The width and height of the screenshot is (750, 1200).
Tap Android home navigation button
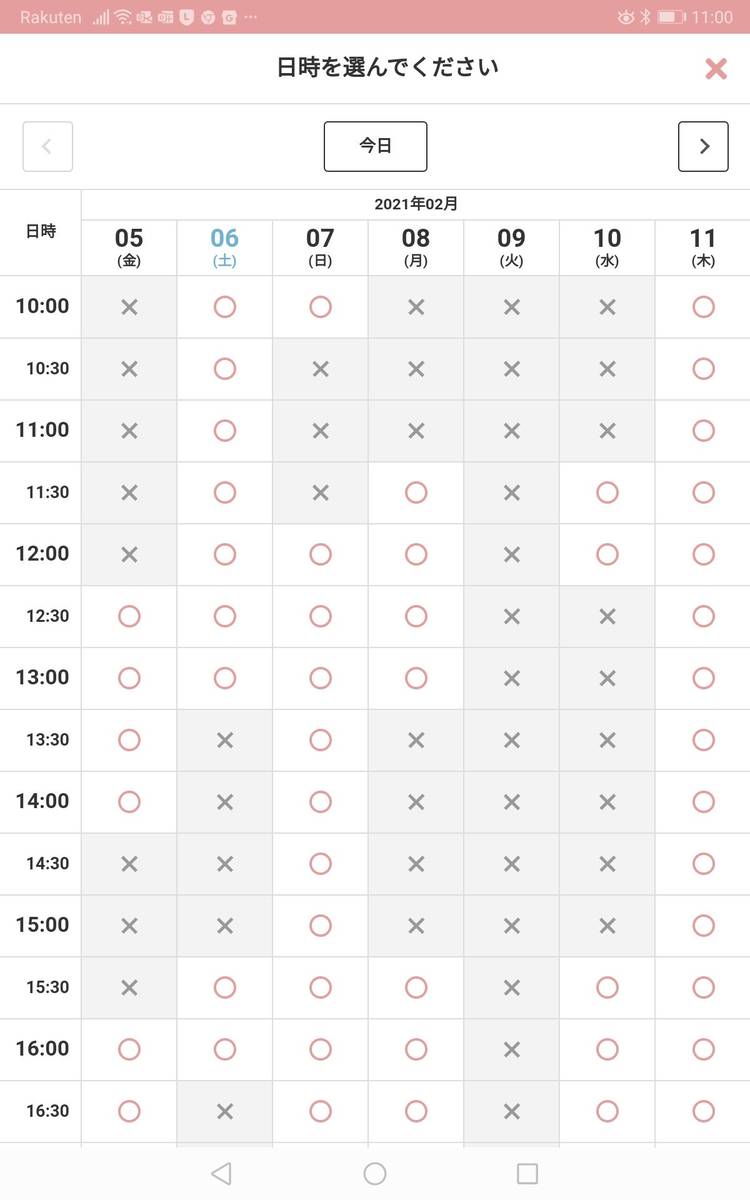pos(375,1173)
